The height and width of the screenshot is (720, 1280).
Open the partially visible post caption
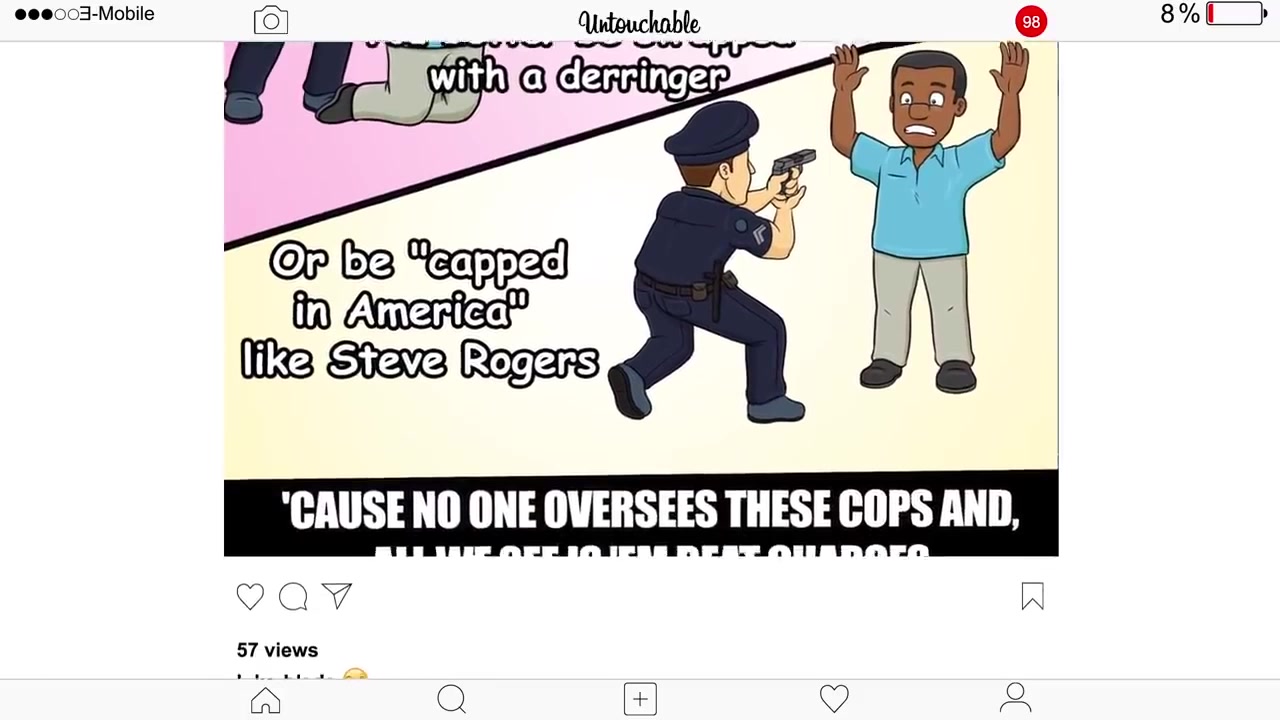click(303, 676)
